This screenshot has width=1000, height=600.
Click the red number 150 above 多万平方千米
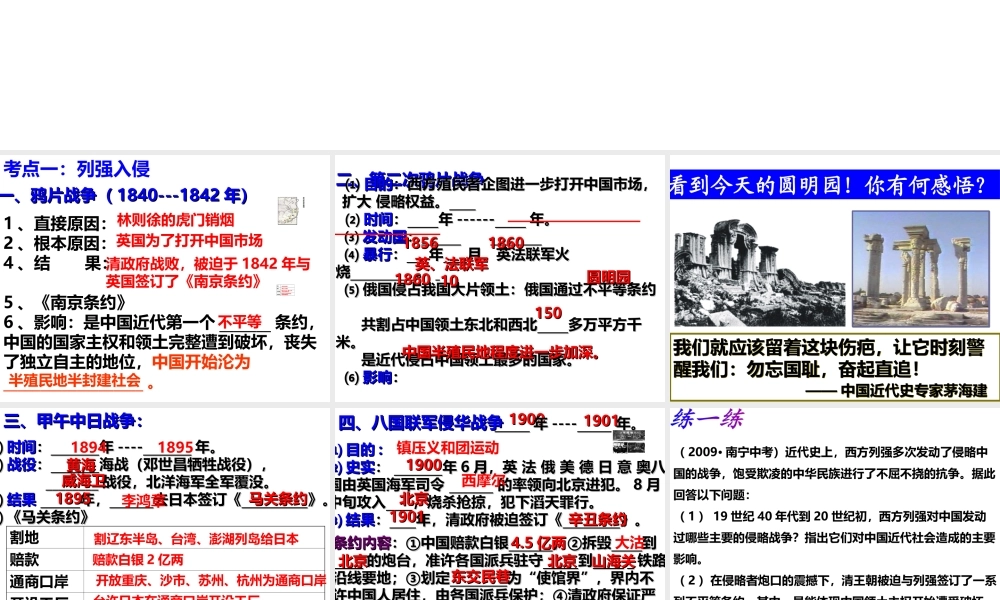click(x=548, y=313)
